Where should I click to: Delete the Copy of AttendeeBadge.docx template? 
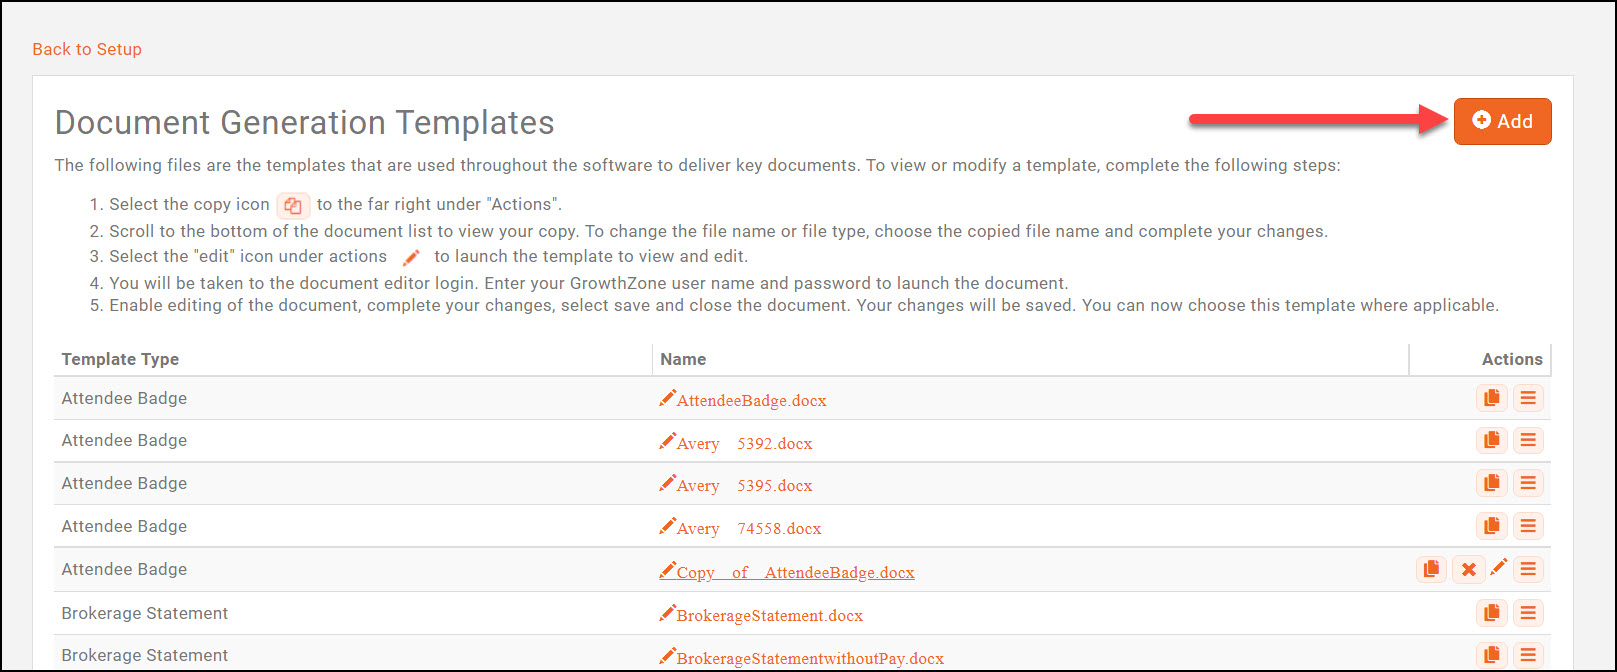pos(1468,569)
